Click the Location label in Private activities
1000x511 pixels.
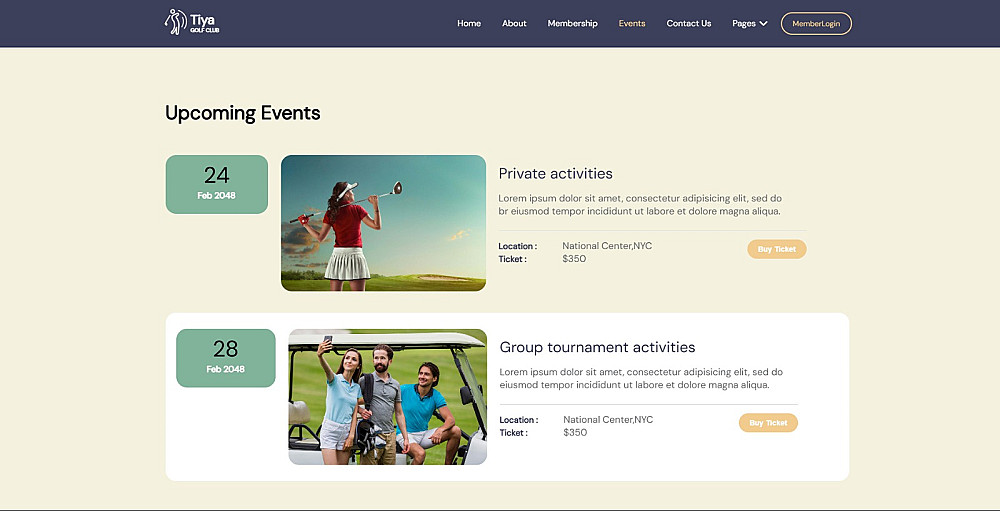[x=518, y=246]
